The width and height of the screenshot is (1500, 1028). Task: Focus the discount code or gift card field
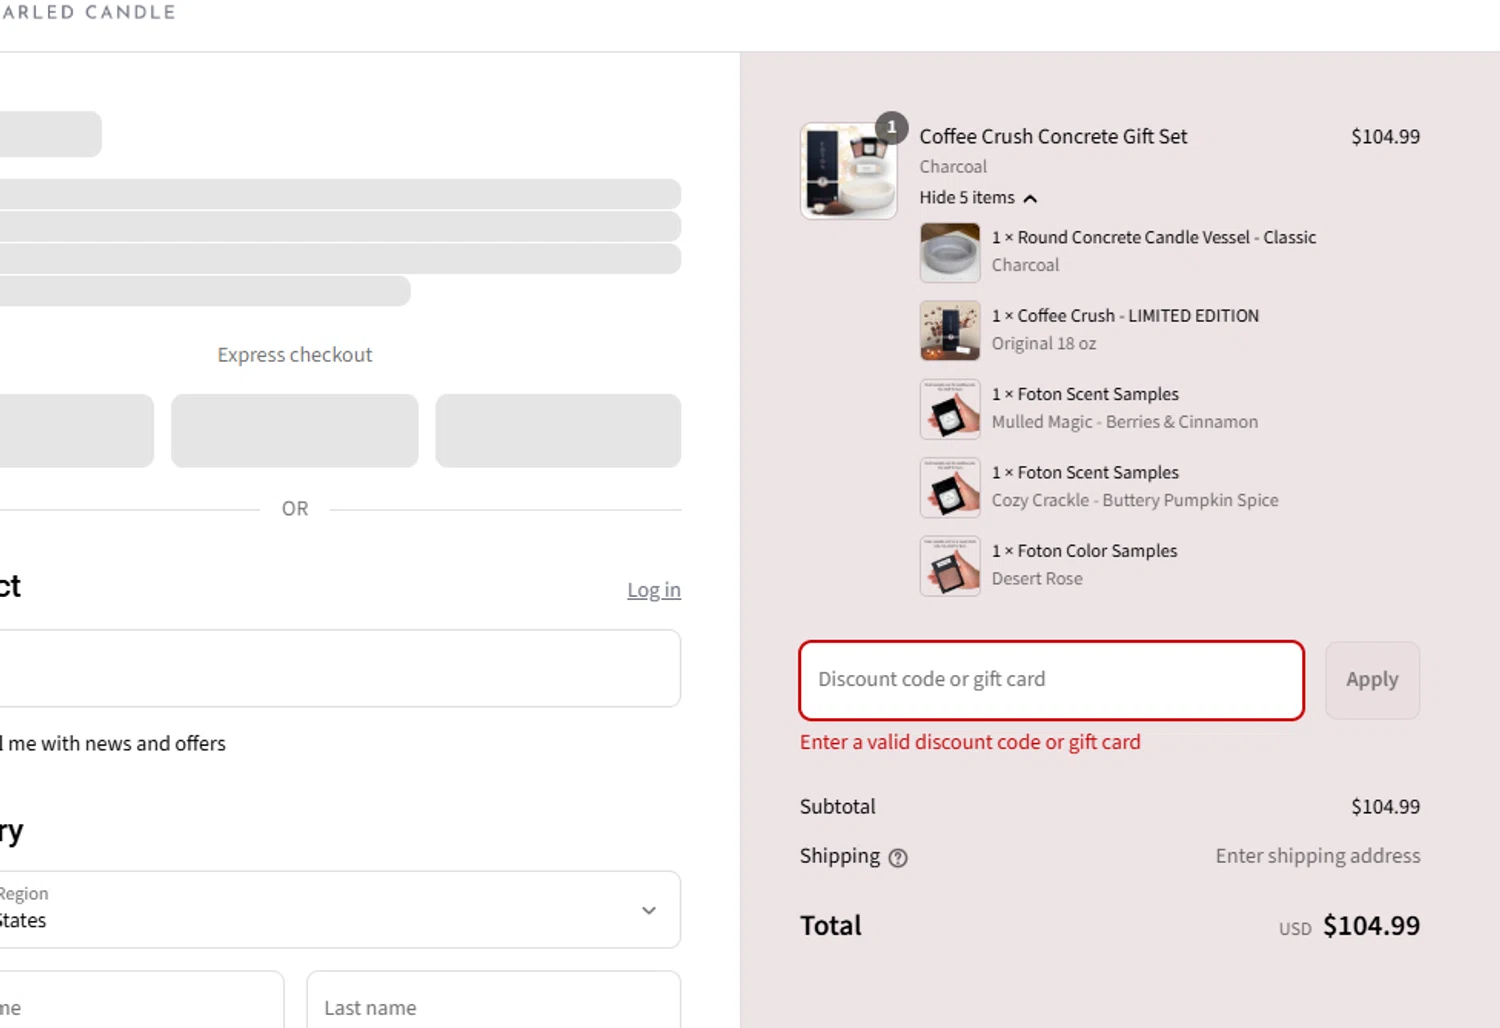[x=1052, y=680]
